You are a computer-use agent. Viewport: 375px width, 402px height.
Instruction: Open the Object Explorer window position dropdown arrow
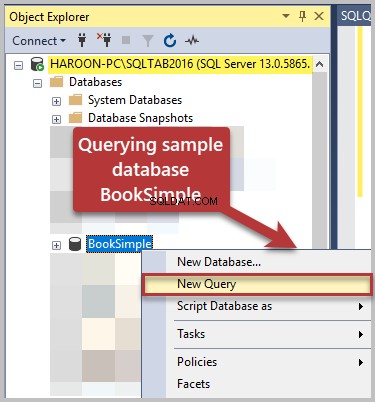[x=286, y=16]
